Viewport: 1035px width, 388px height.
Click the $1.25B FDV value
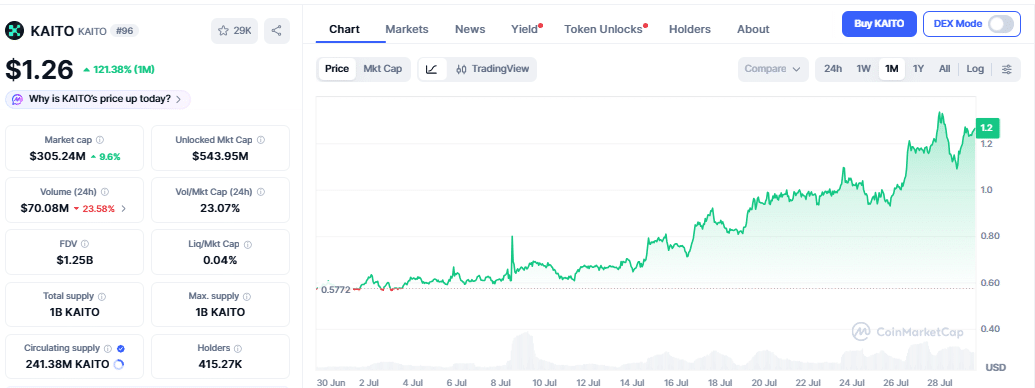tap(75, 260)
